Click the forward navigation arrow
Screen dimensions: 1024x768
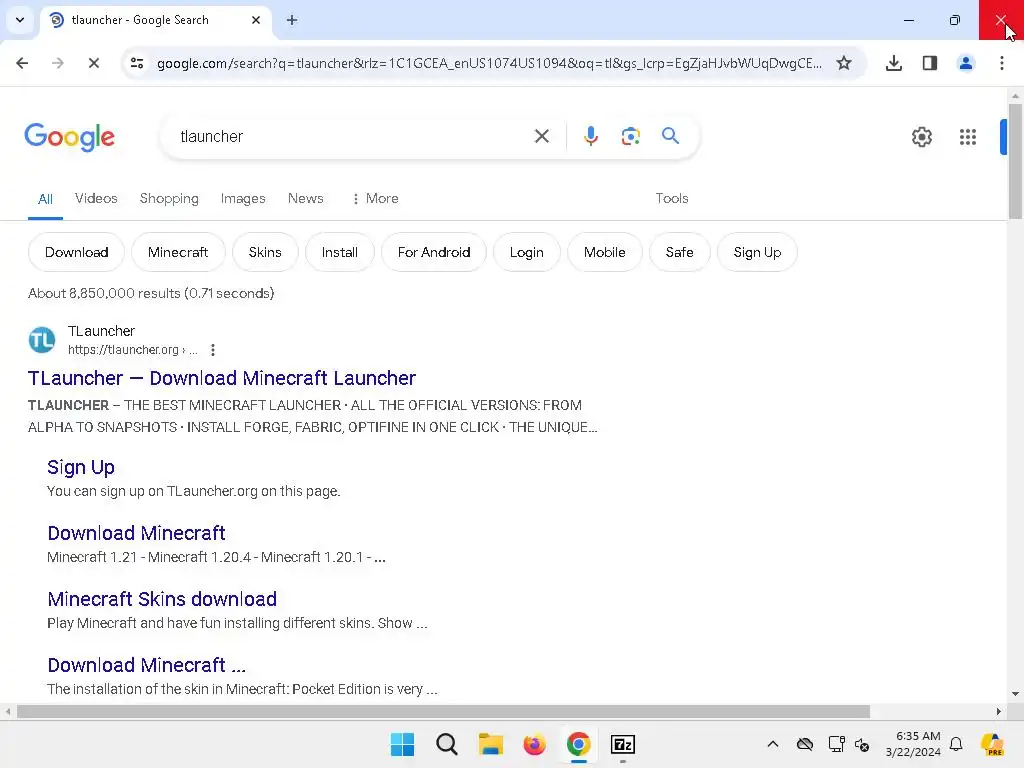(57, 63)
